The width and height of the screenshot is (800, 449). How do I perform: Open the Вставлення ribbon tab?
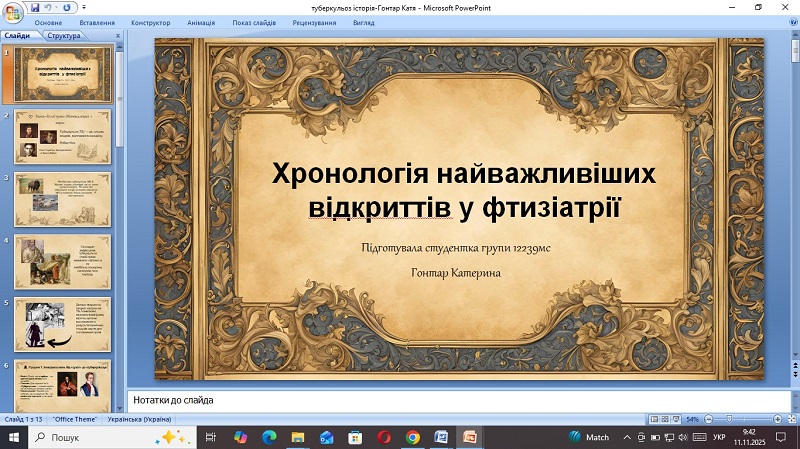coord(96,22)
